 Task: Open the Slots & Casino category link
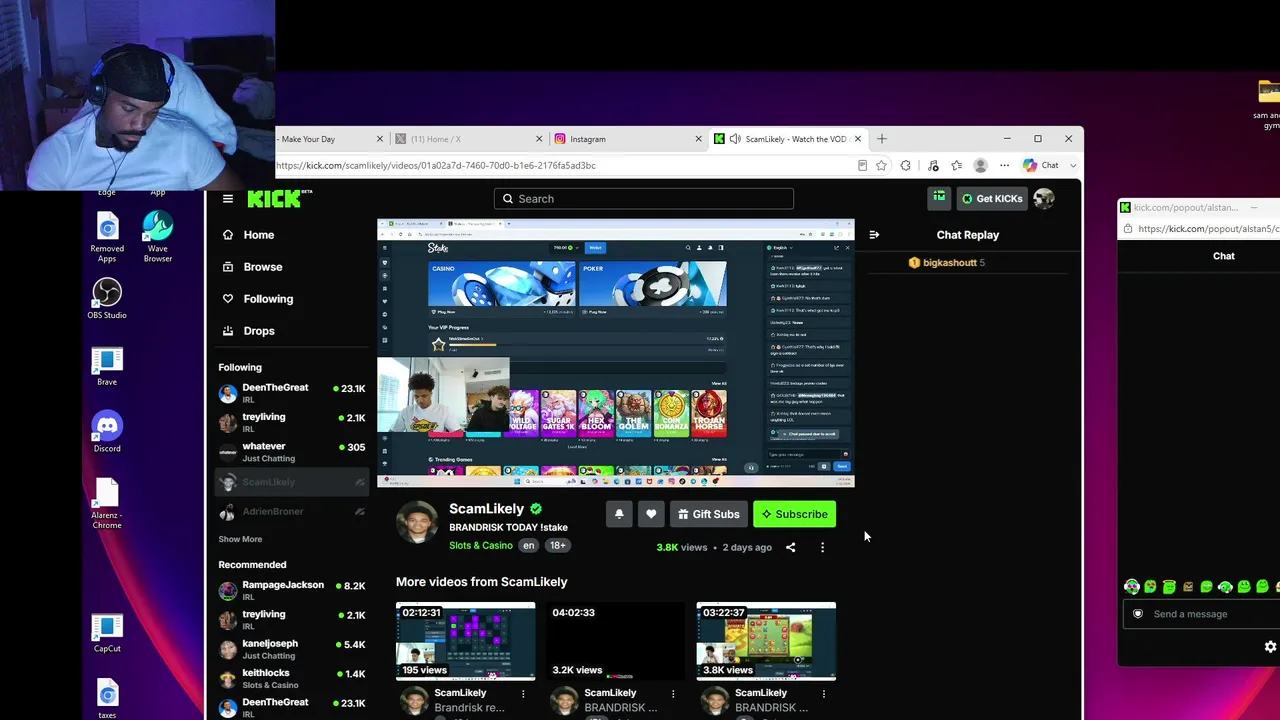(481, 546)
